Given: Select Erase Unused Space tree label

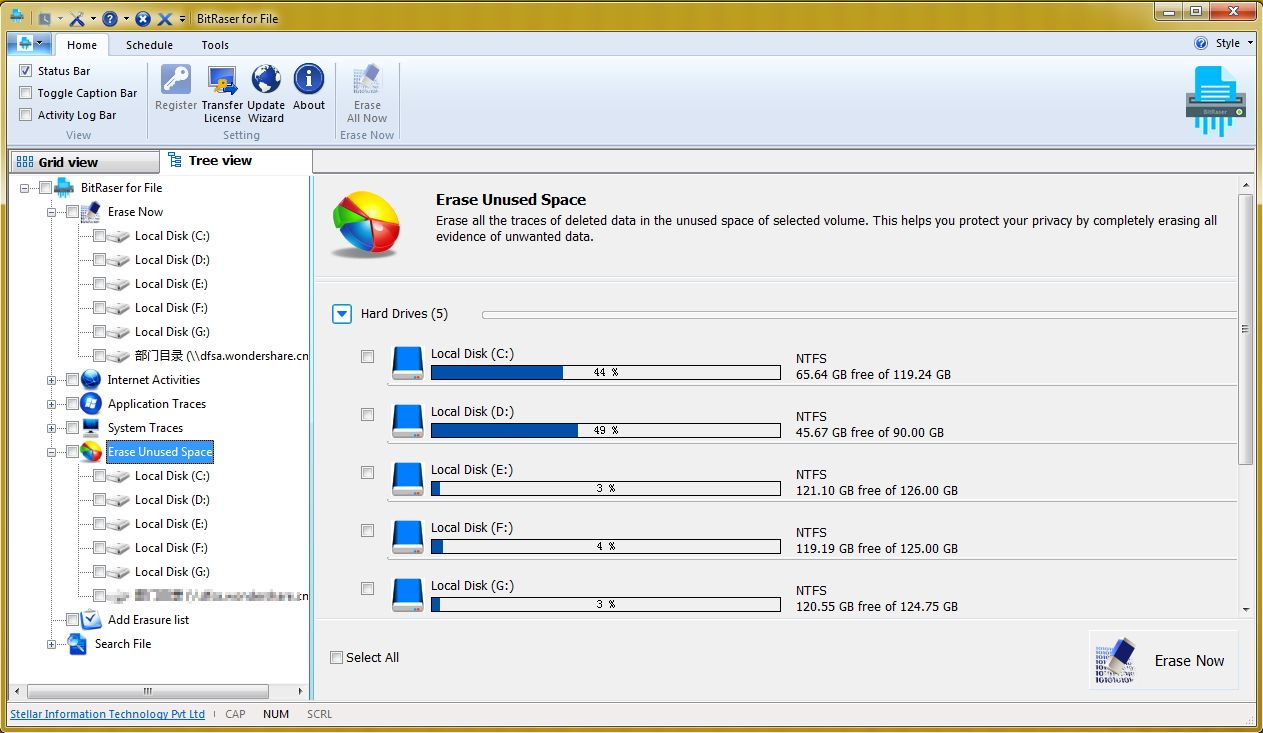Looking at the screenshot, I should [160, 452].
